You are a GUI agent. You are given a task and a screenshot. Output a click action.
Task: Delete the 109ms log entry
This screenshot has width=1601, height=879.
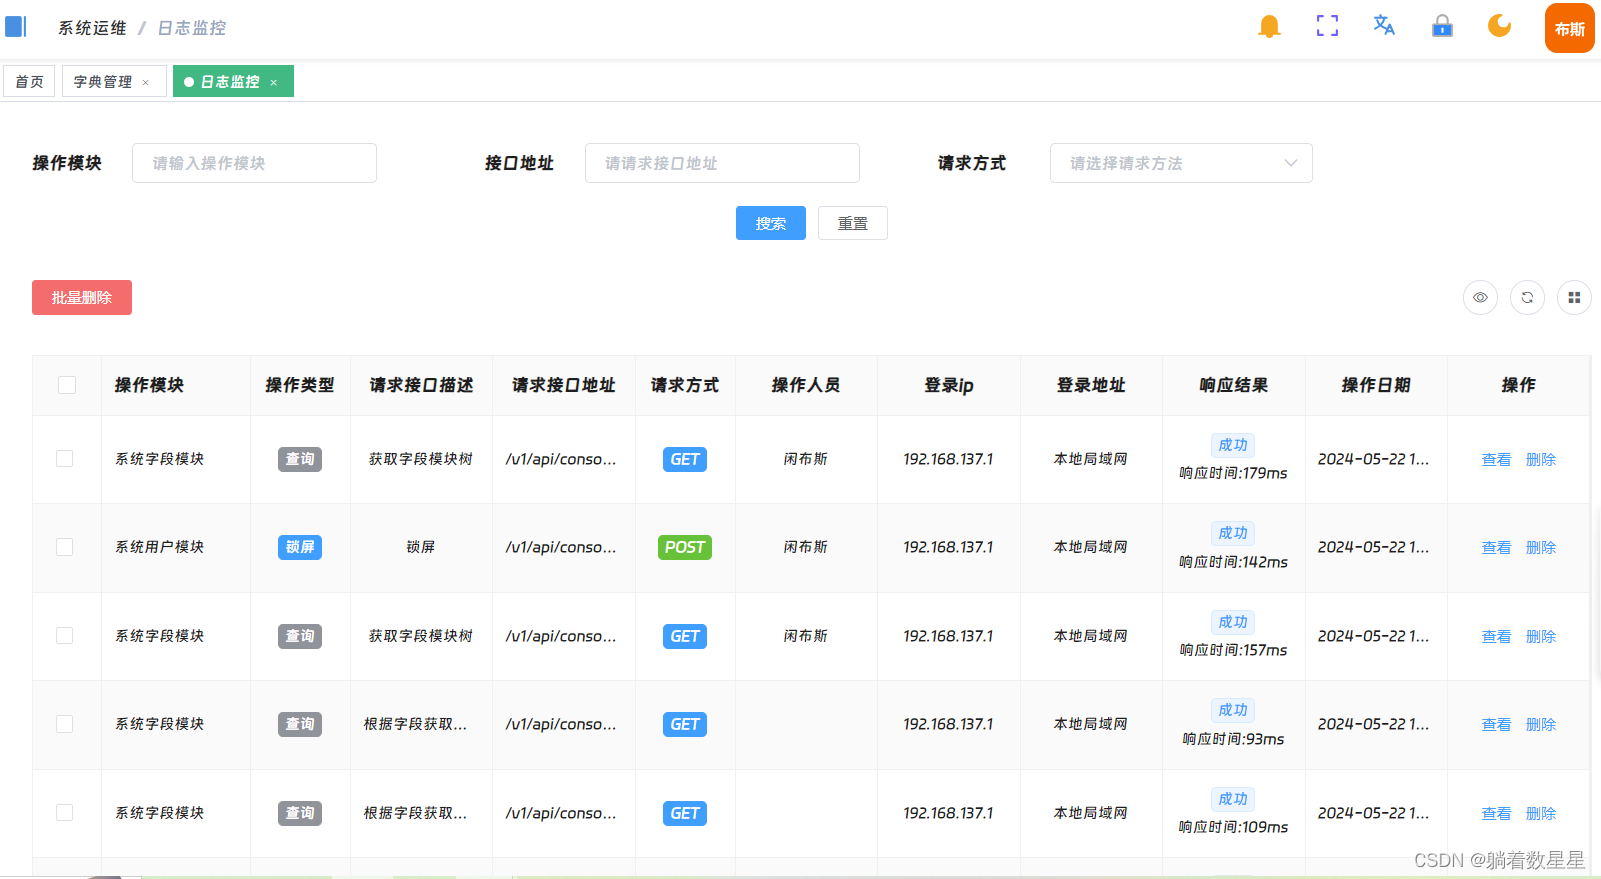(1541, 813)
